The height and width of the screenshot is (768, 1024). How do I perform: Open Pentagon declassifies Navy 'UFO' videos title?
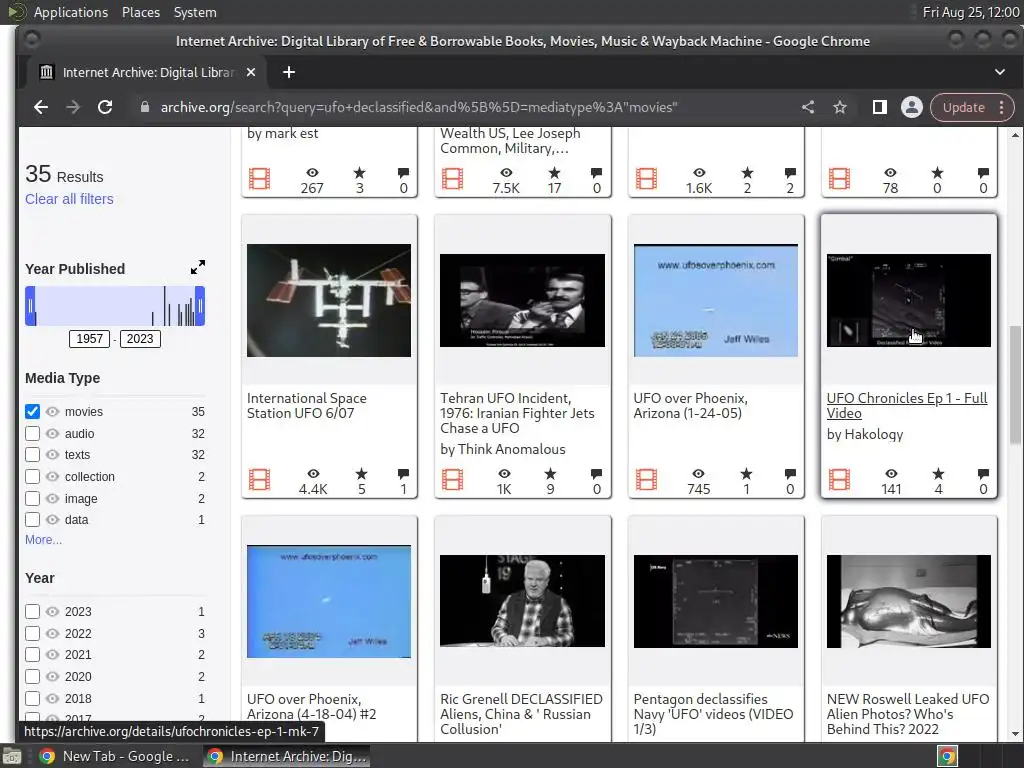point(713,714)
